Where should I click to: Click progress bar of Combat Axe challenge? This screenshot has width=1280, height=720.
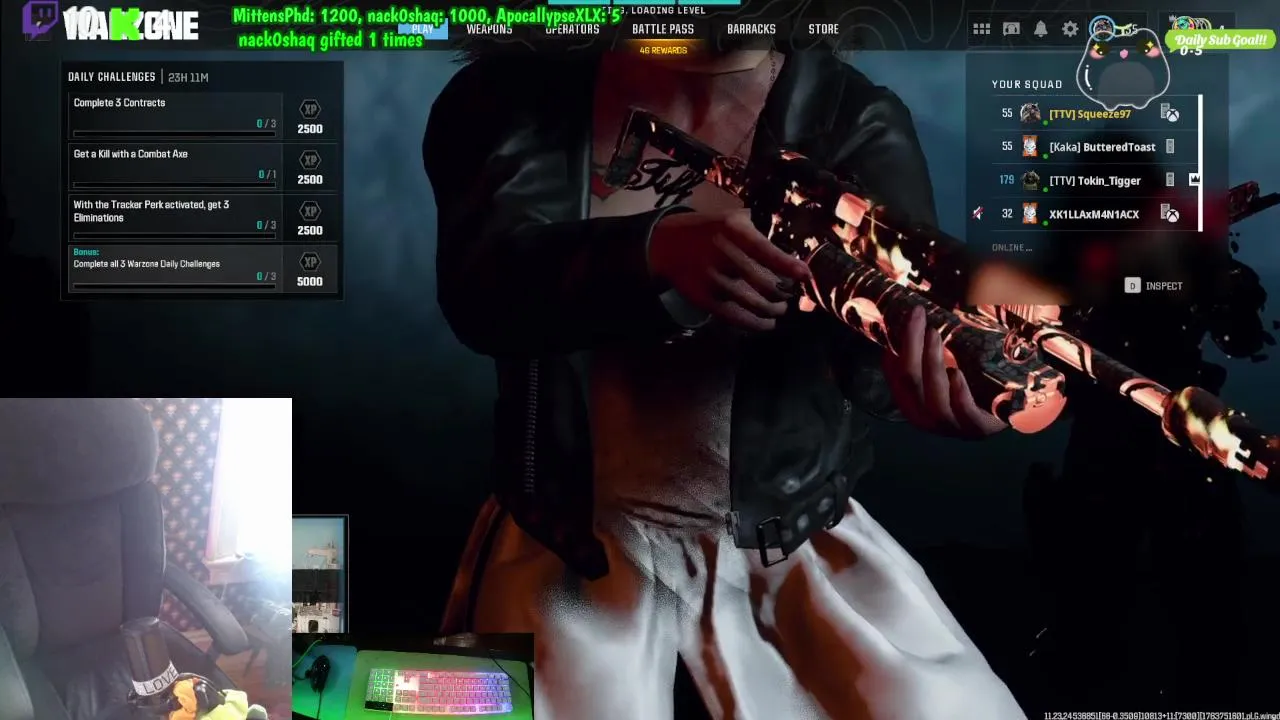pyautogui.click(x=175, y=185)
